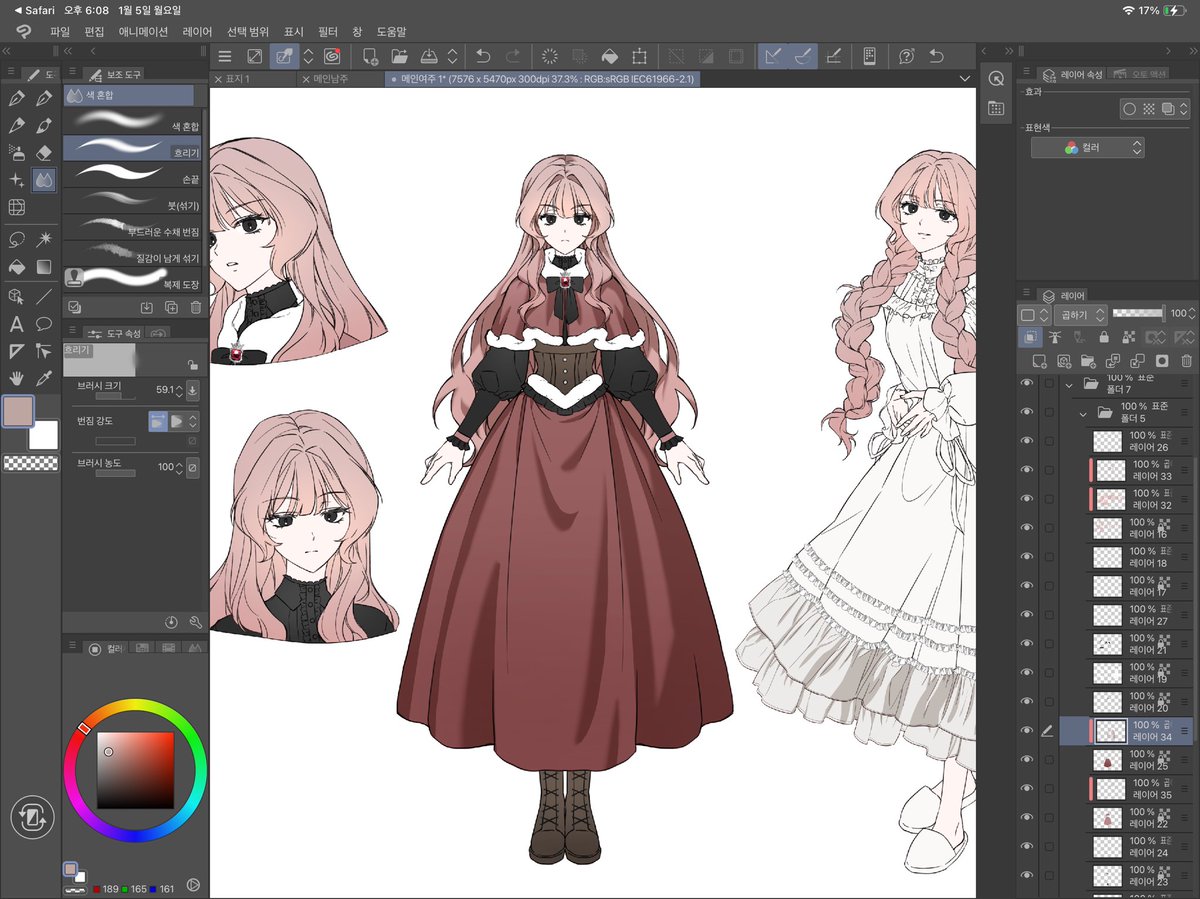Click the Undo arrow in command bar

[x=483, y=56]
